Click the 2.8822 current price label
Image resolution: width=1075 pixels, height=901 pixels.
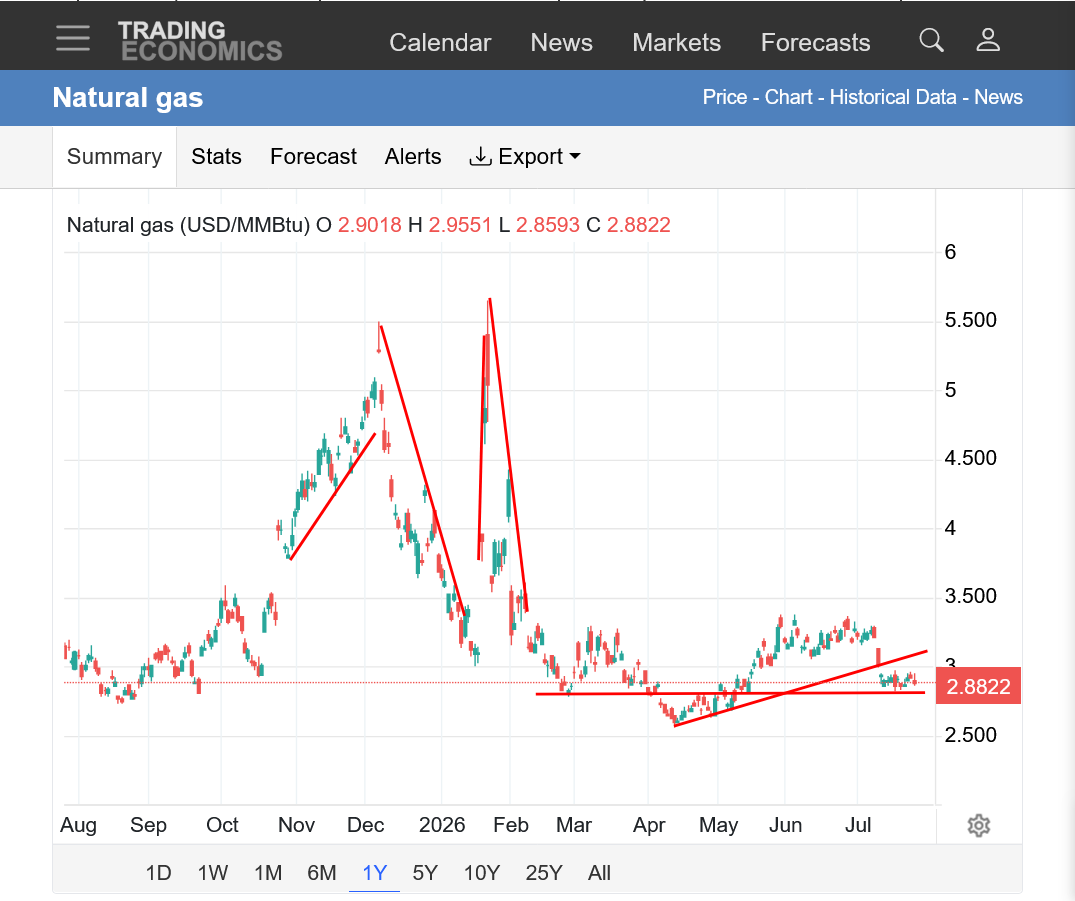(978, 686)
